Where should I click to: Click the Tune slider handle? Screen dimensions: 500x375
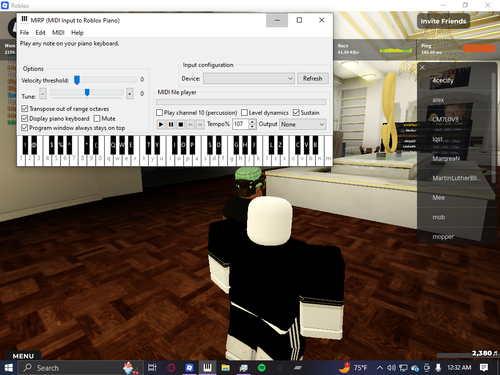point(87,92)
